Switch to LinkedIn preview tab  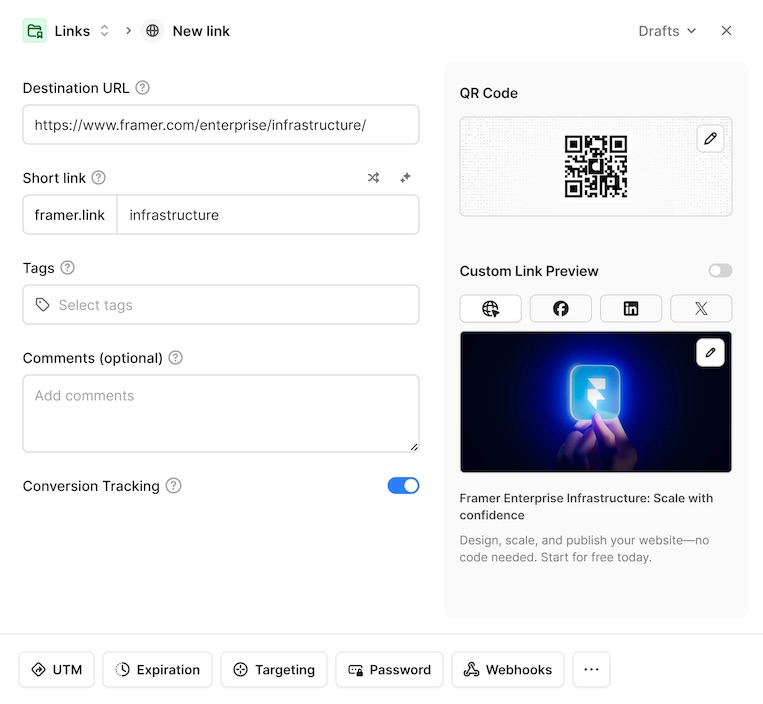631,309
